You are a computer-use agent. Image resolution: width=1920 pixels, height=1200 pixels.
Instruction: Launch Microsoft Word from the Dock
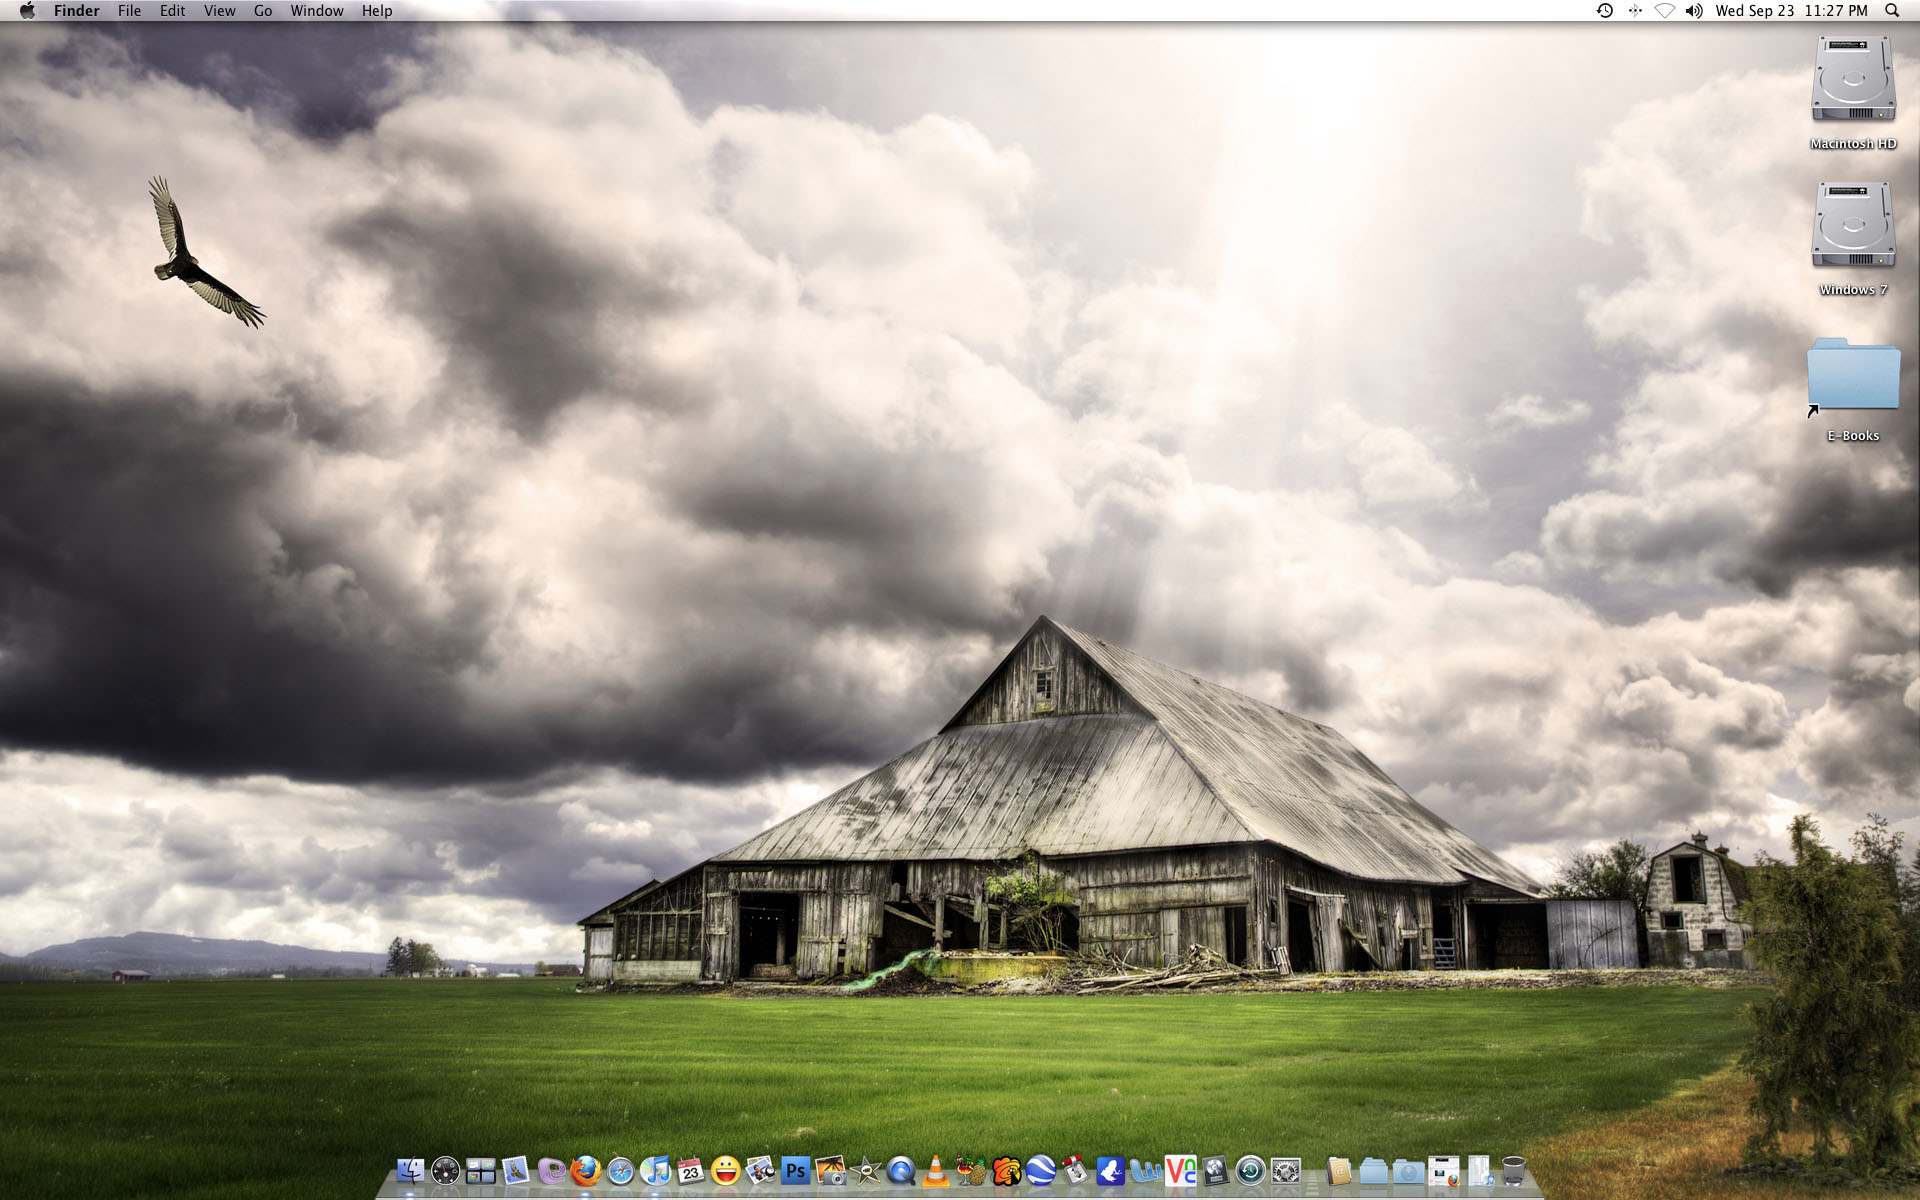tap(1145, 1170)
